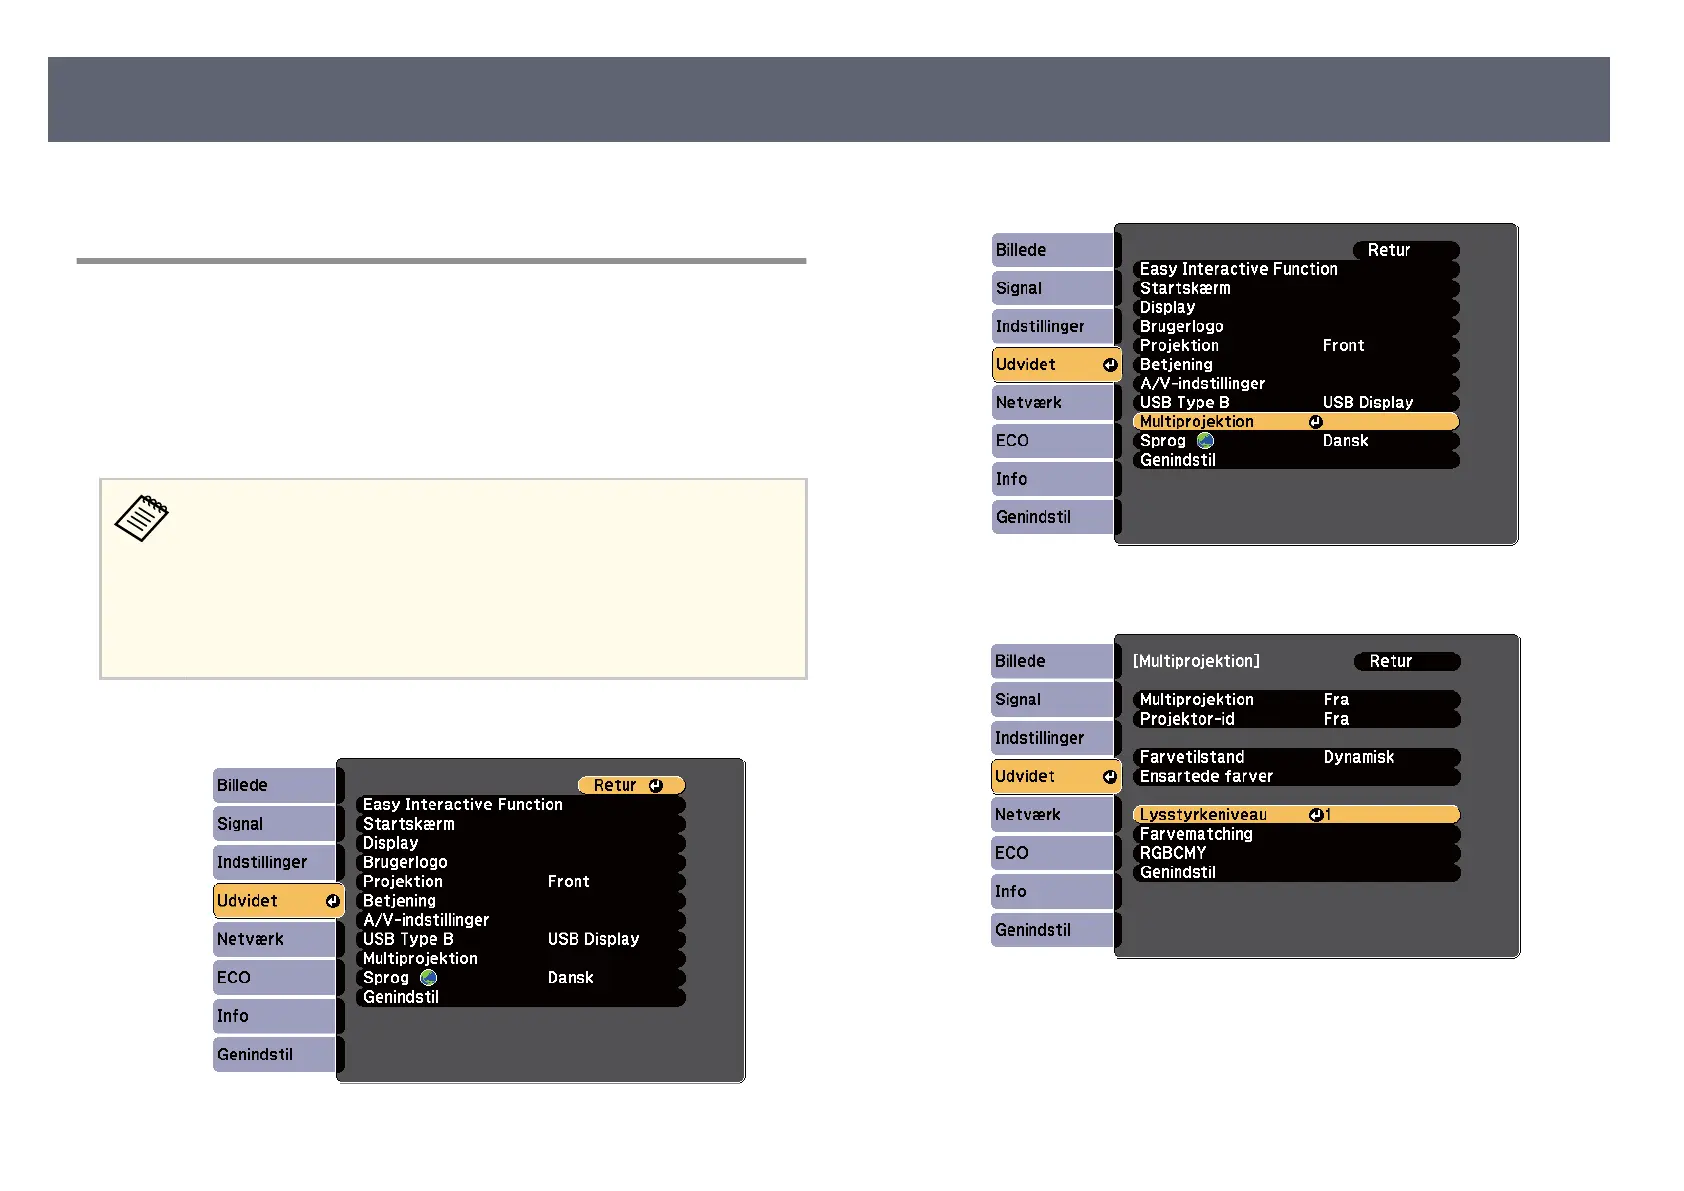
Task: Open Farvetilstand set to Dynamisk
Action: (x=1295, y=757)
